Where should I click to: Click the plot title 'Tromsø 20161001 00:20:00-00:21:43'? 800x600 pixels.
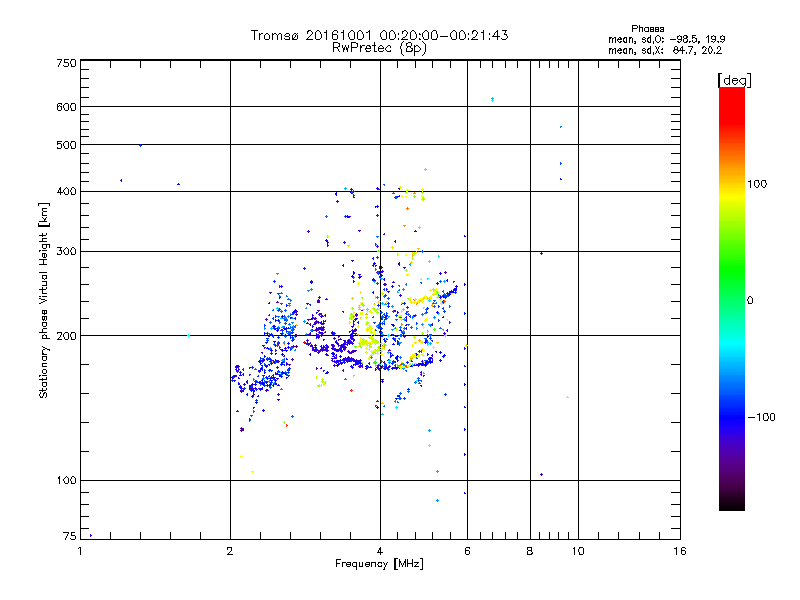click(x=379, y=35)
